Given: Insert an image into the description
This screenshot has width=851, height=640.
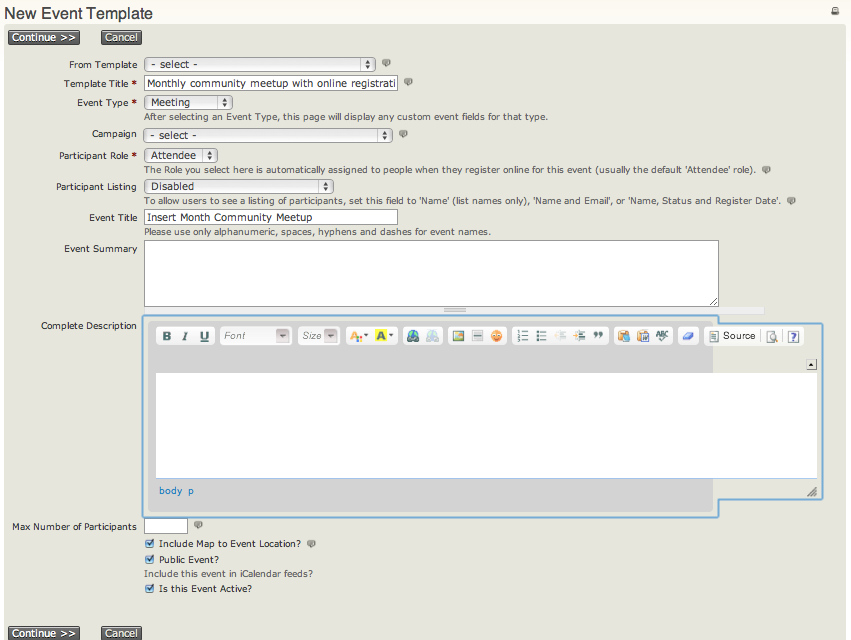Looking at the screenshot, I should tap(458, 336).
